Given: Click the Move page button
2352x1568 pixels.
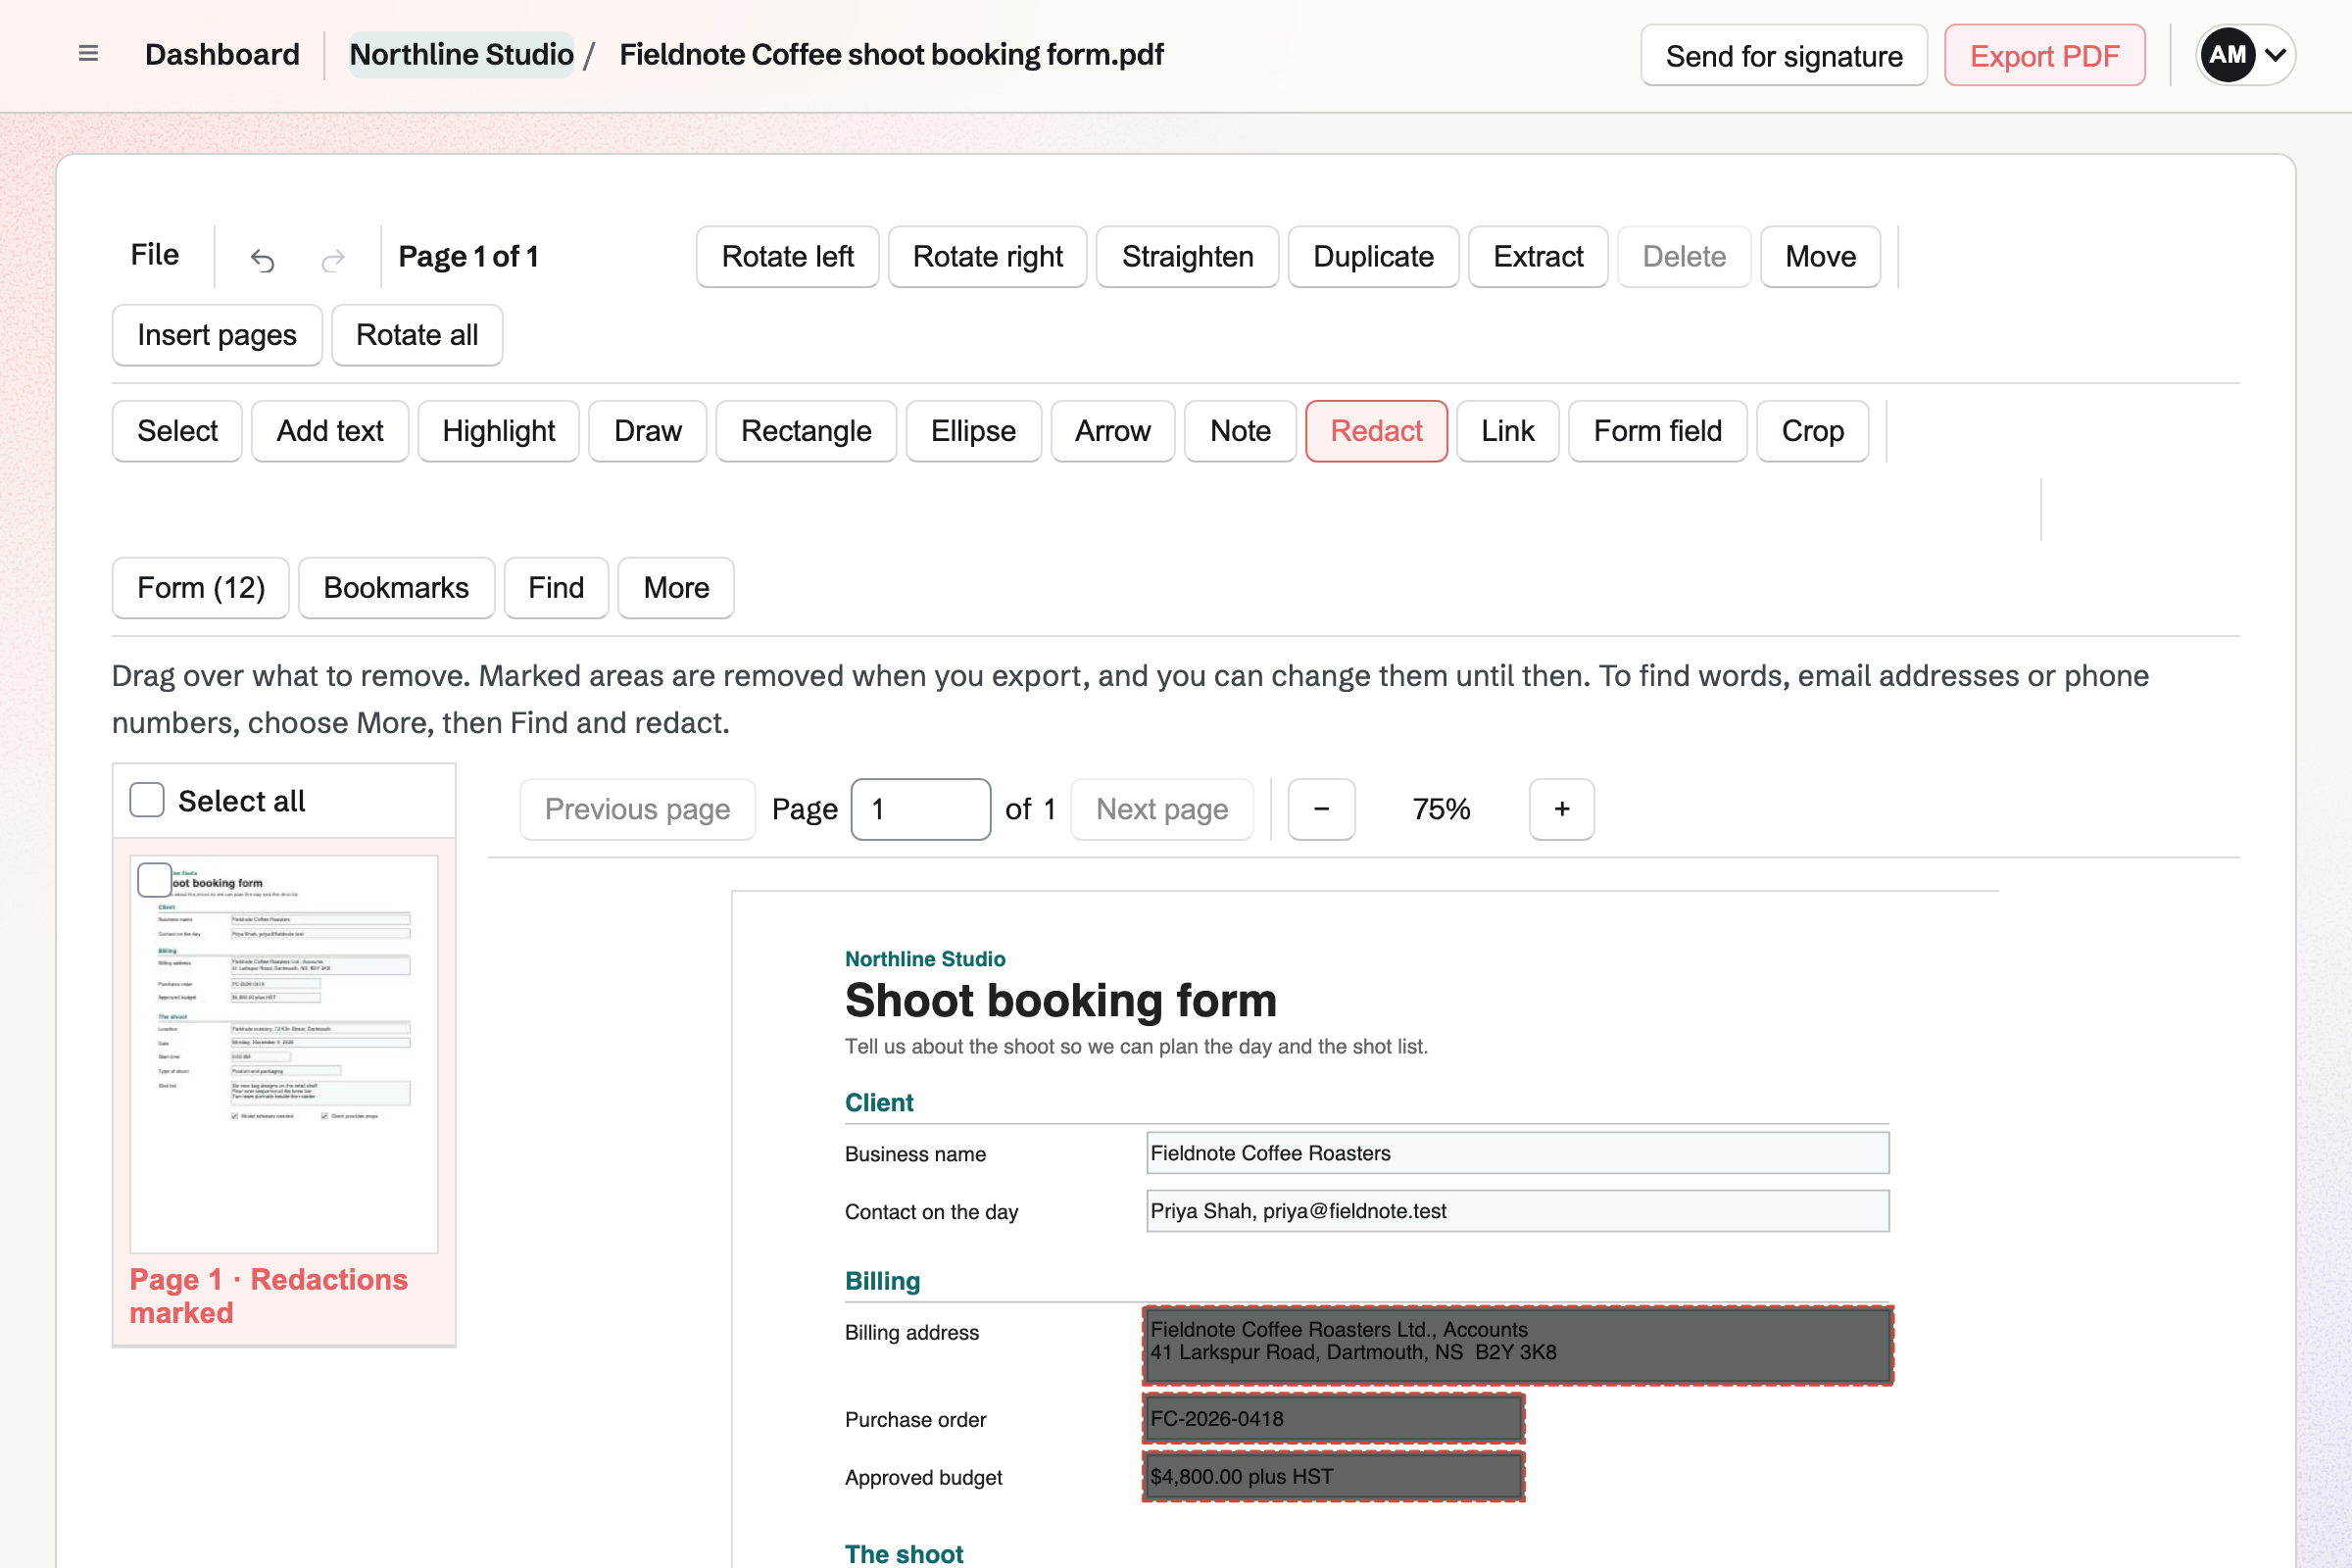Looking at the screenshot, I should tap(1820, 257).
